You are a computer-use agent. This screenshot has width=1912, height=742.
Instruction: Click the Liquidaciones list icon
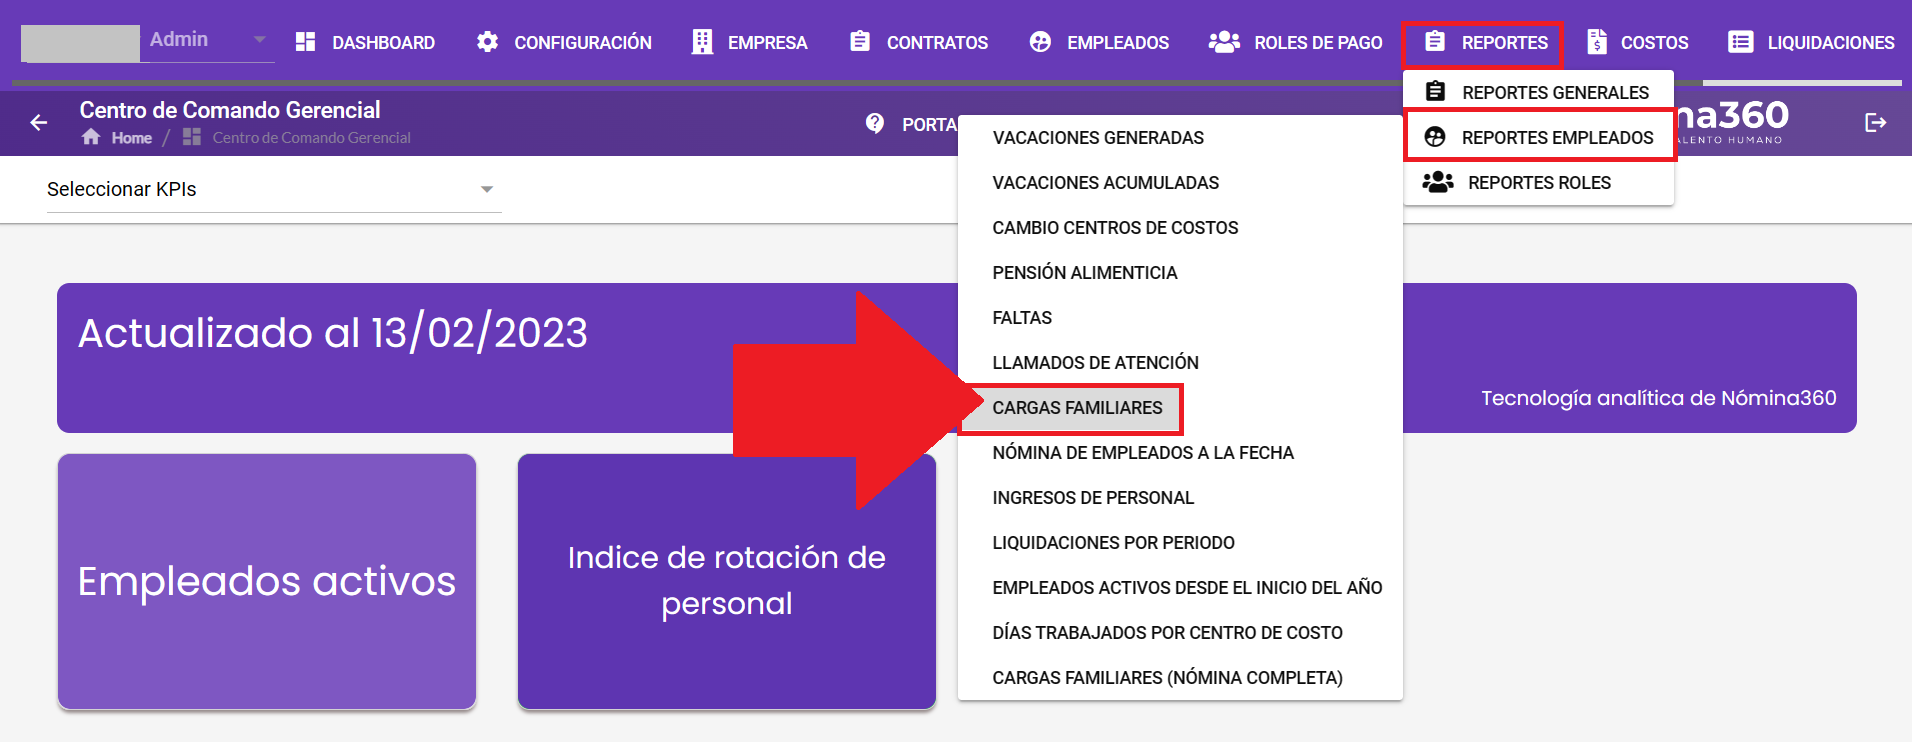(x=1741, y=42)
